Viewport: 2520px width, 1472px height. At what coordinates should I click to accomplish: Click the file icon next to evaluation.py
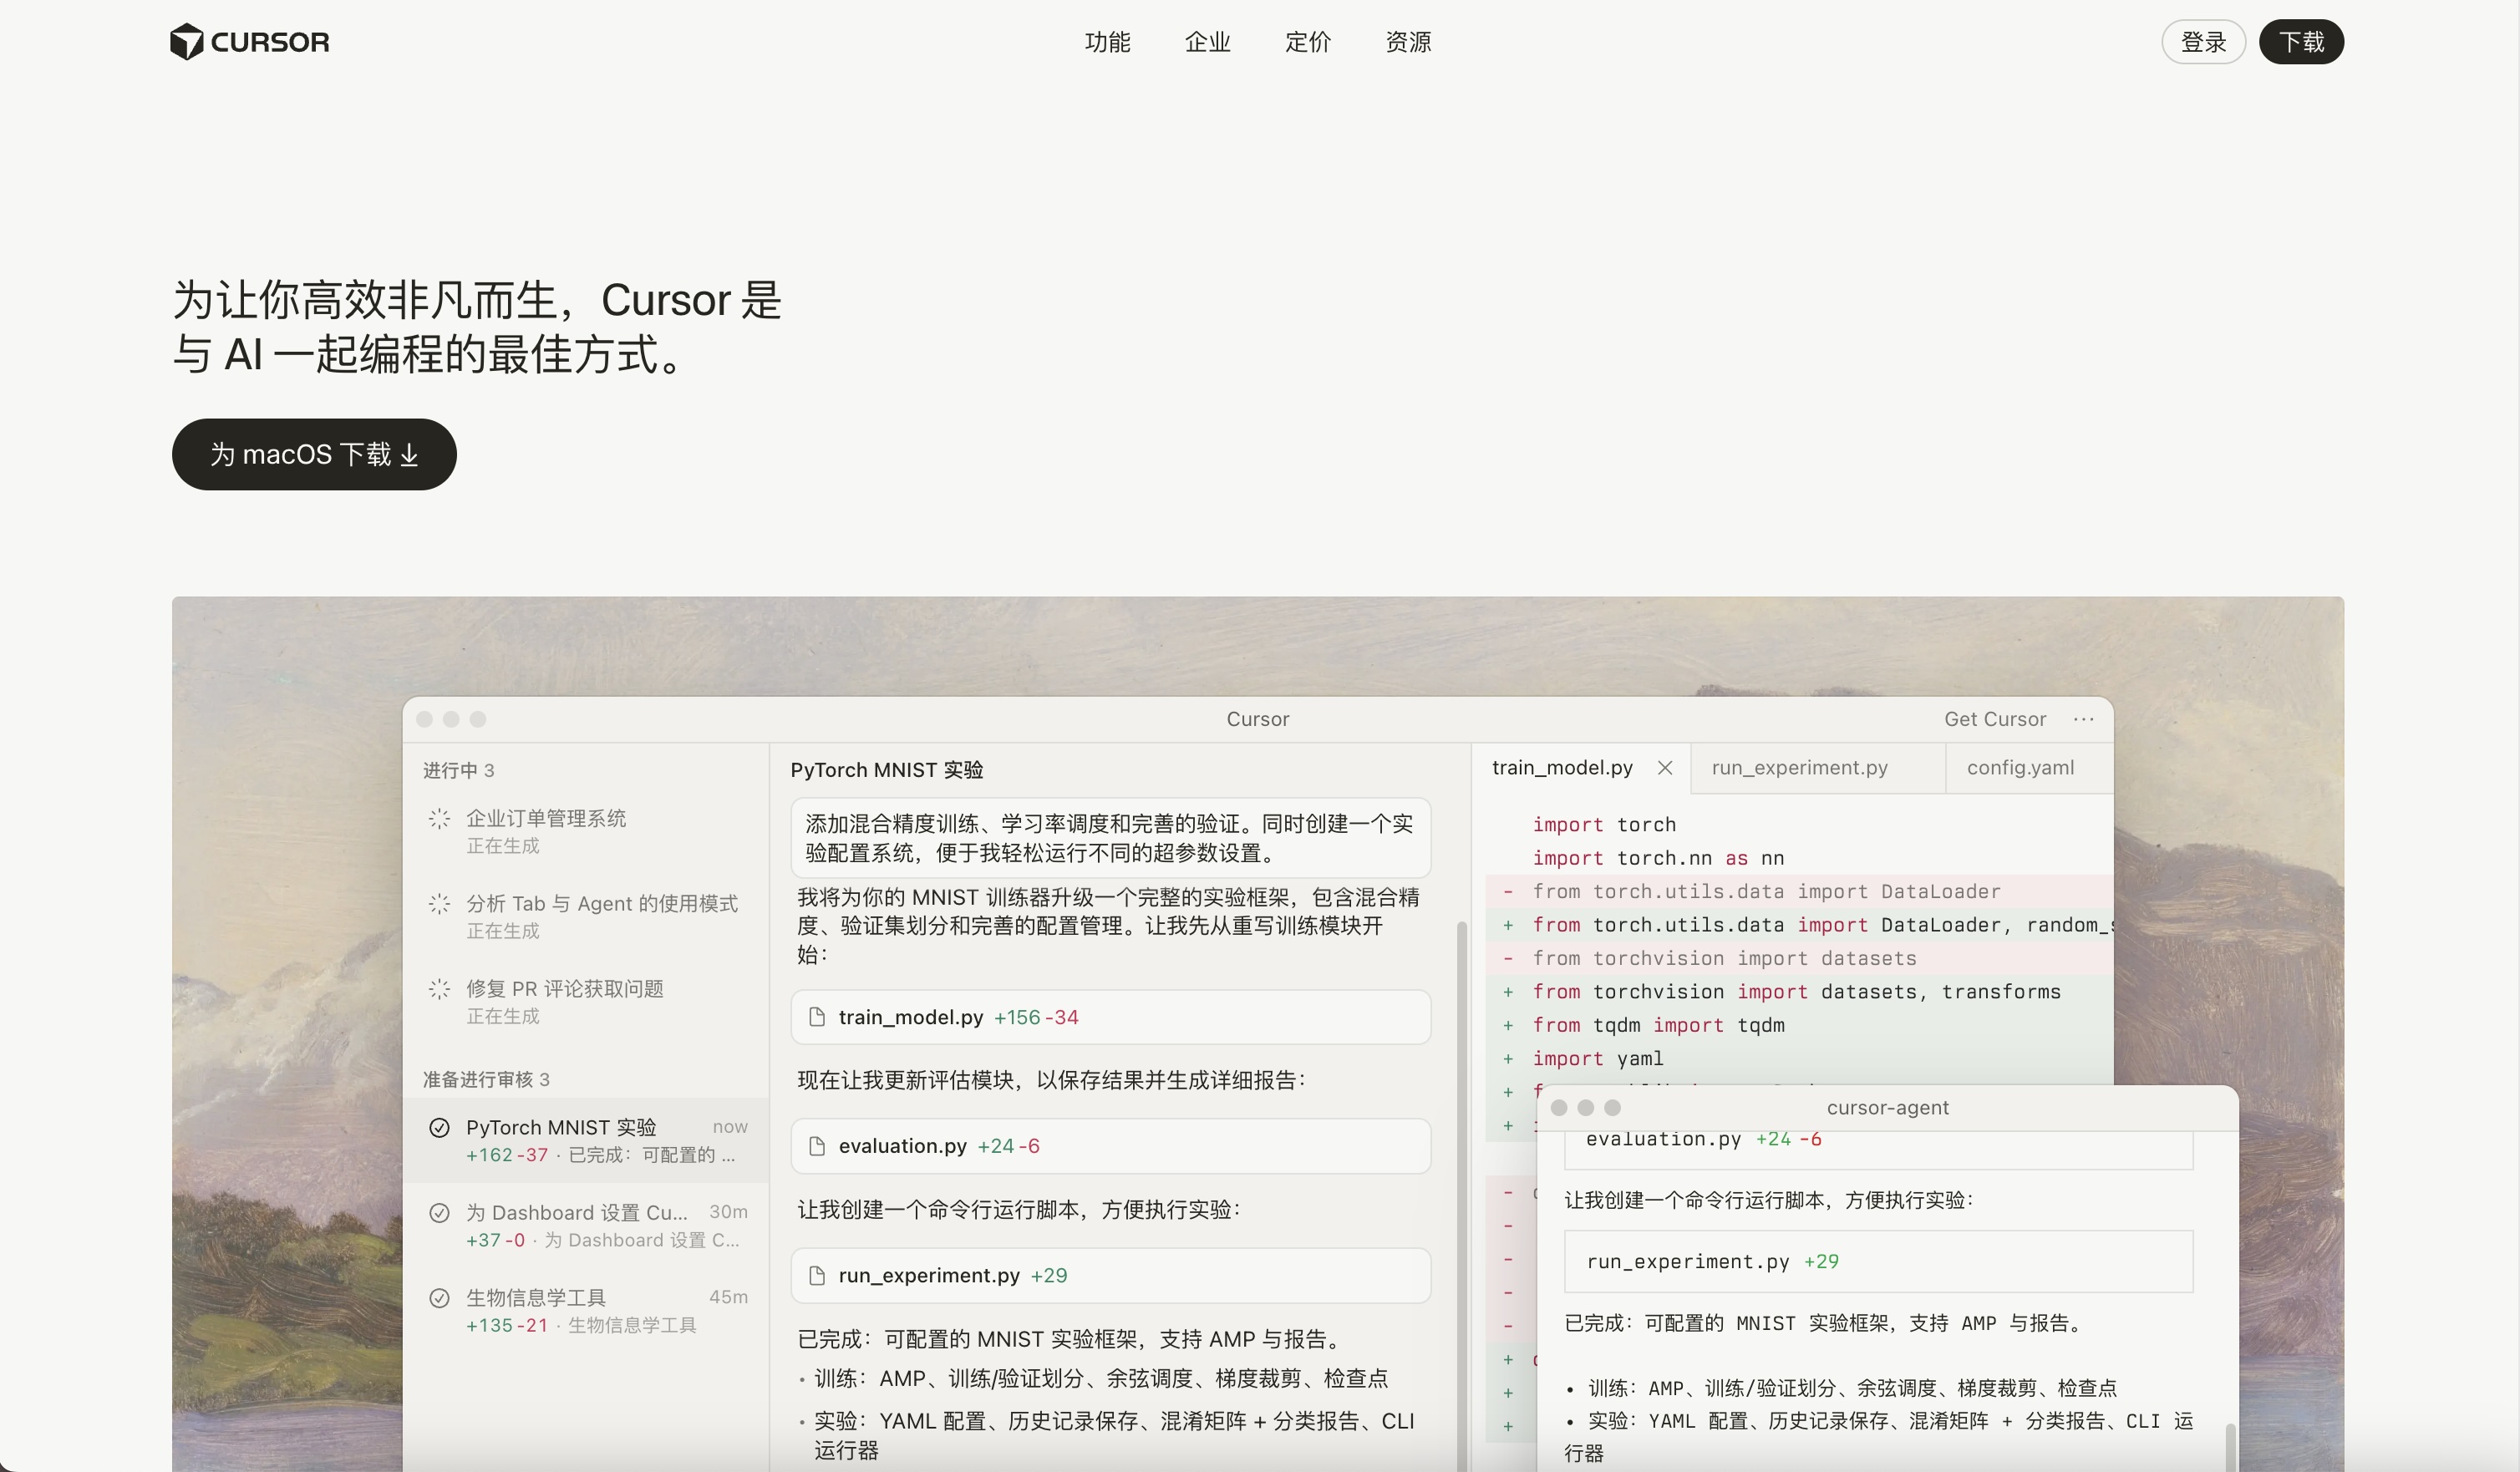(x=817, y=1146)
